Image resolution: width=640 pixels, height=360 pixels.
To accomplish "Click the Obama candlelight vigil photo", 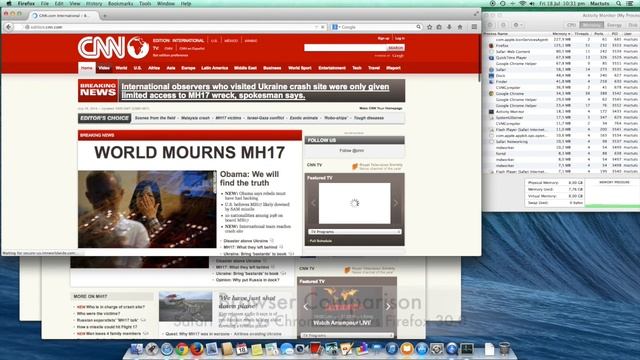I will (147, 209).
